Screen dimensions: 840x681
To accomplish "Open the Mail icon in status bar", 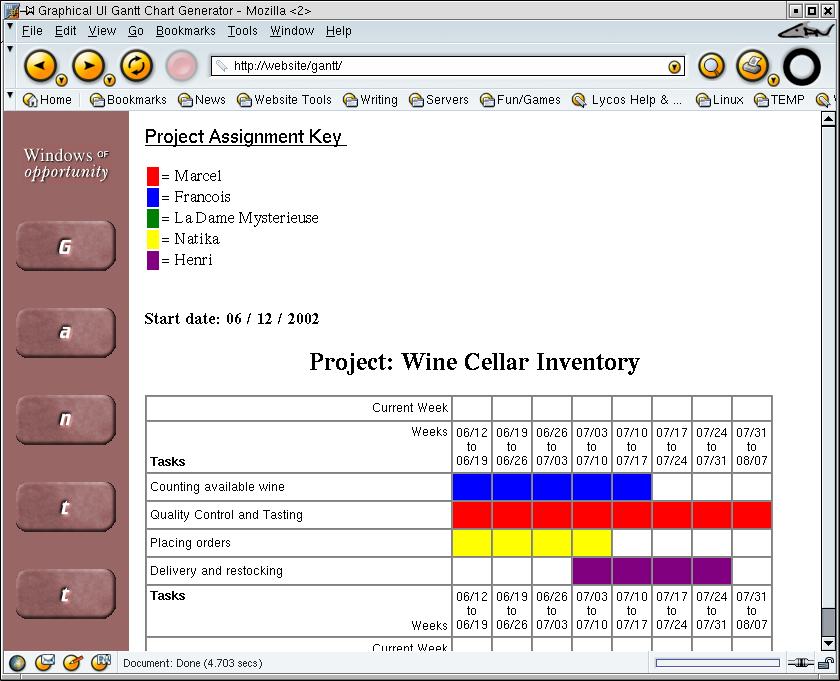I will tap(45, 662).
